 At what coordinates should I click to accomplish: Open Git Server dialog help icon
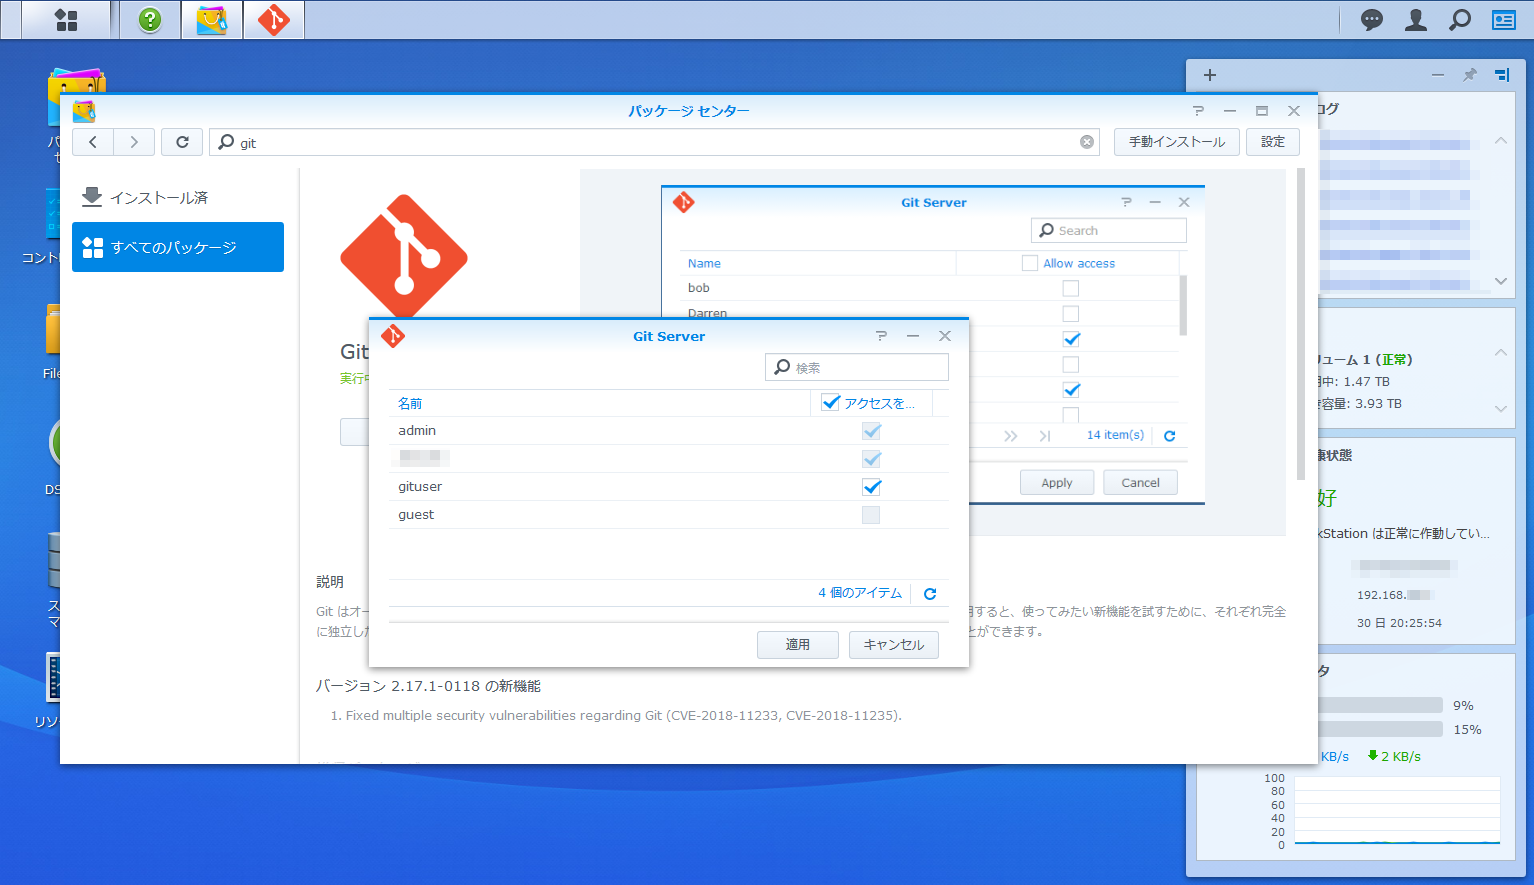(x=881, y=336)
